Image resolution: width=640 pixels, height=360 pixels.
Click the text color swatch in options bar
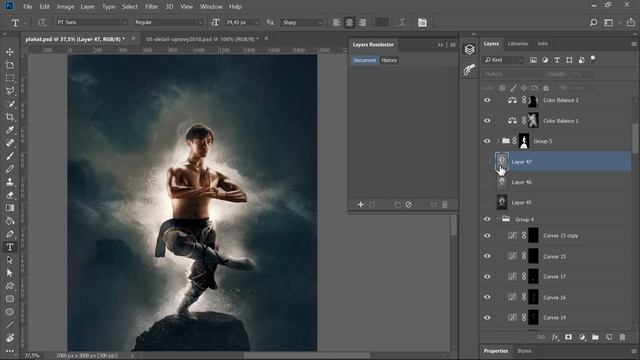tap(382, 22)
